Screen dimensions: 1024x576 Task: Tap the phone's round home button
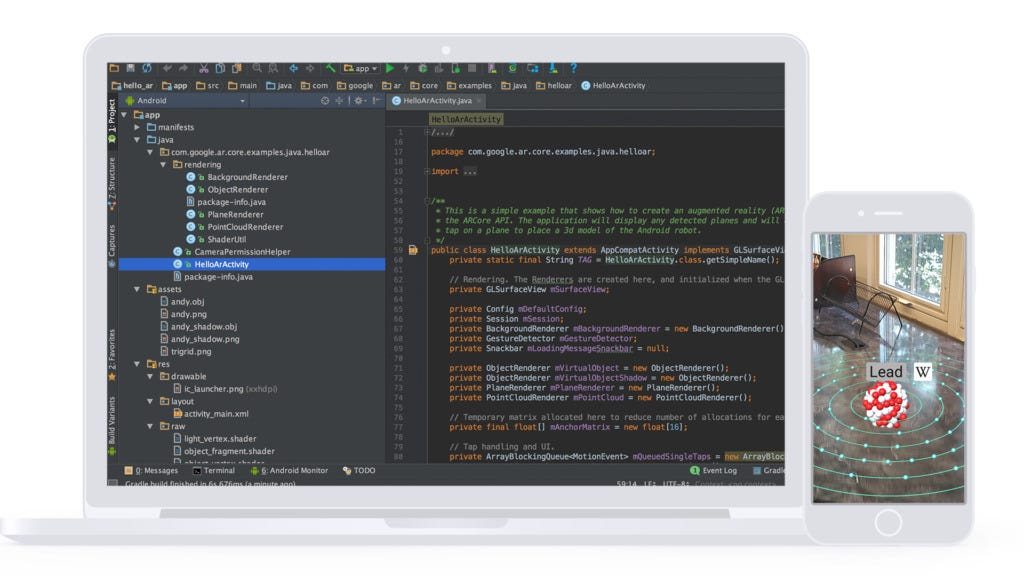(888, 522)
